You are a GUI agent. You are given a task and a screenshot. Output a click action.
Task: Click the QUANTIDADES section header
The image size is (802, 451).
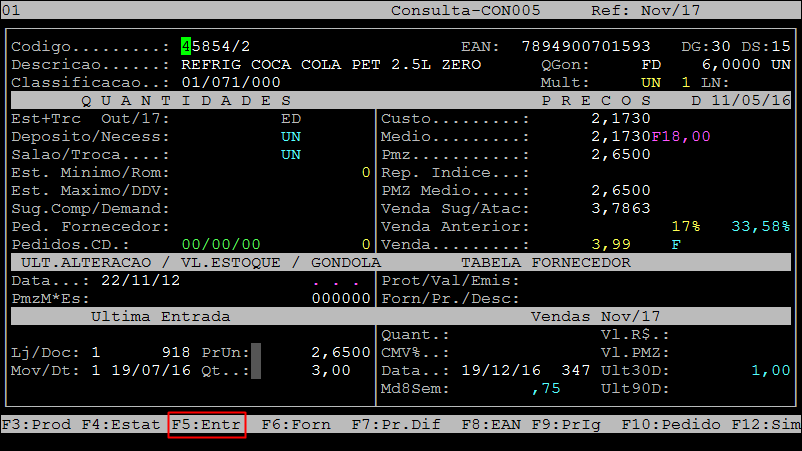(186, 101)
